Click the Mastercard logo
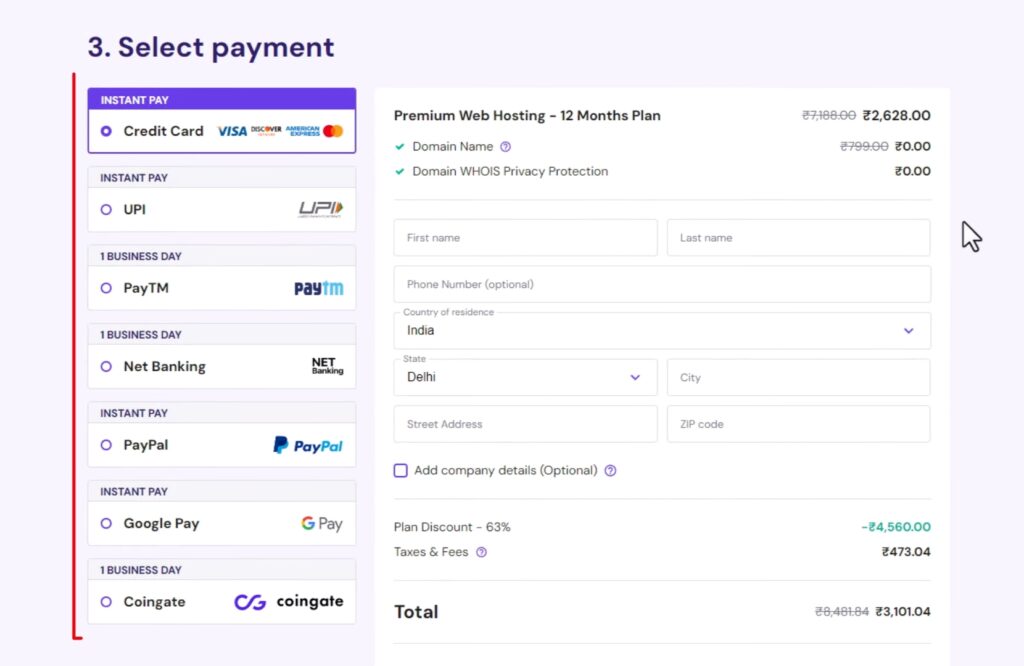 click(333, 131)
